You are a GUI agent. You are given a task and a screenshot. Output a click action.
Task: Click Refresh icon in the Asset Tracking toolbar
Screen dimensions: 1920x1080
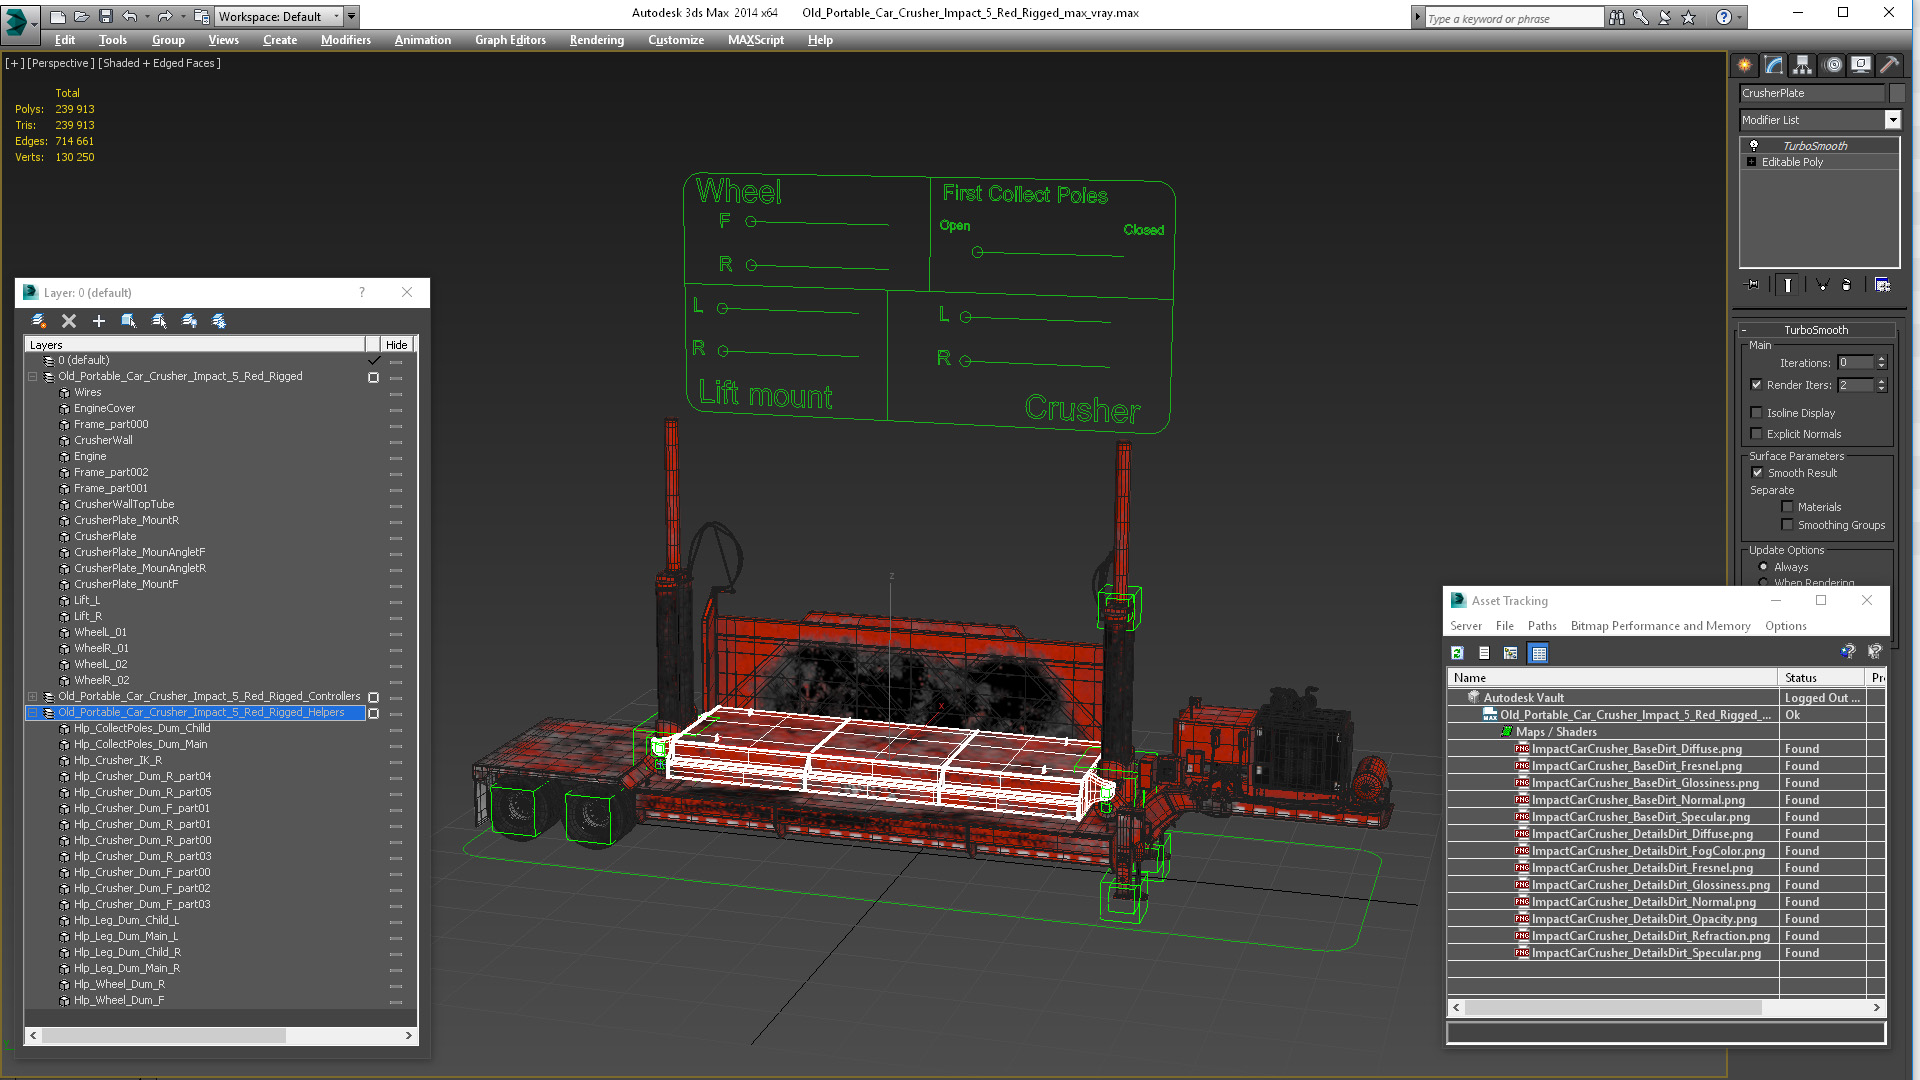pos(1458,653)
